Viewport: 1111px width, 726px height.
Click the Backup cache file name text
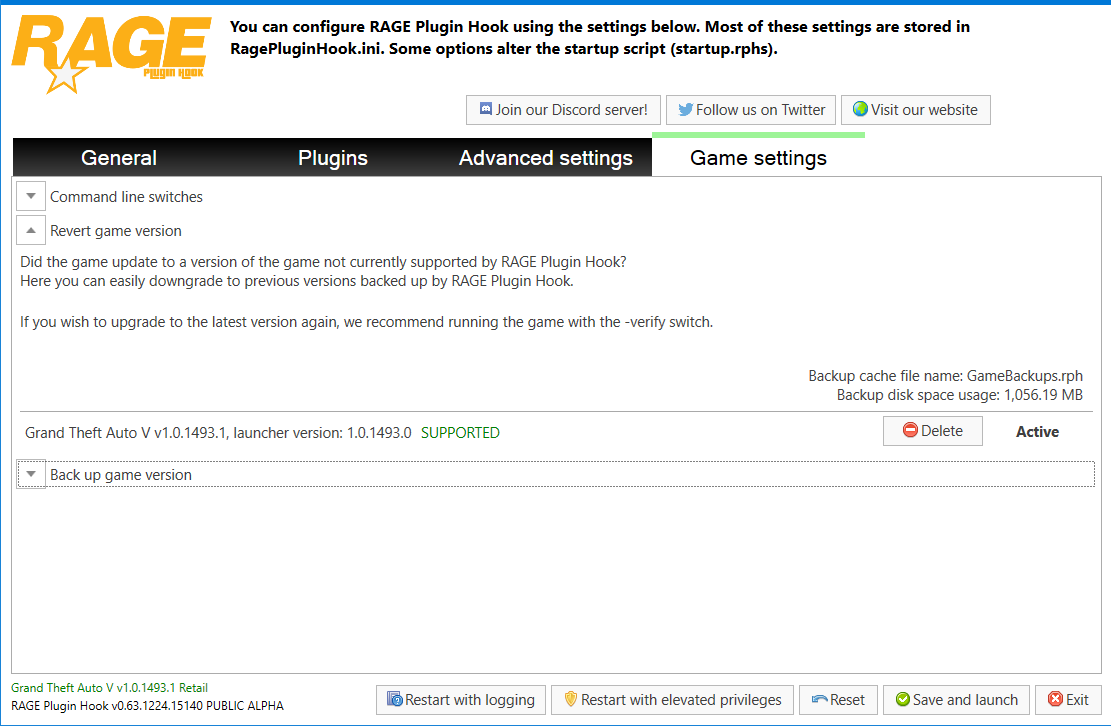[x=945, y=375]
